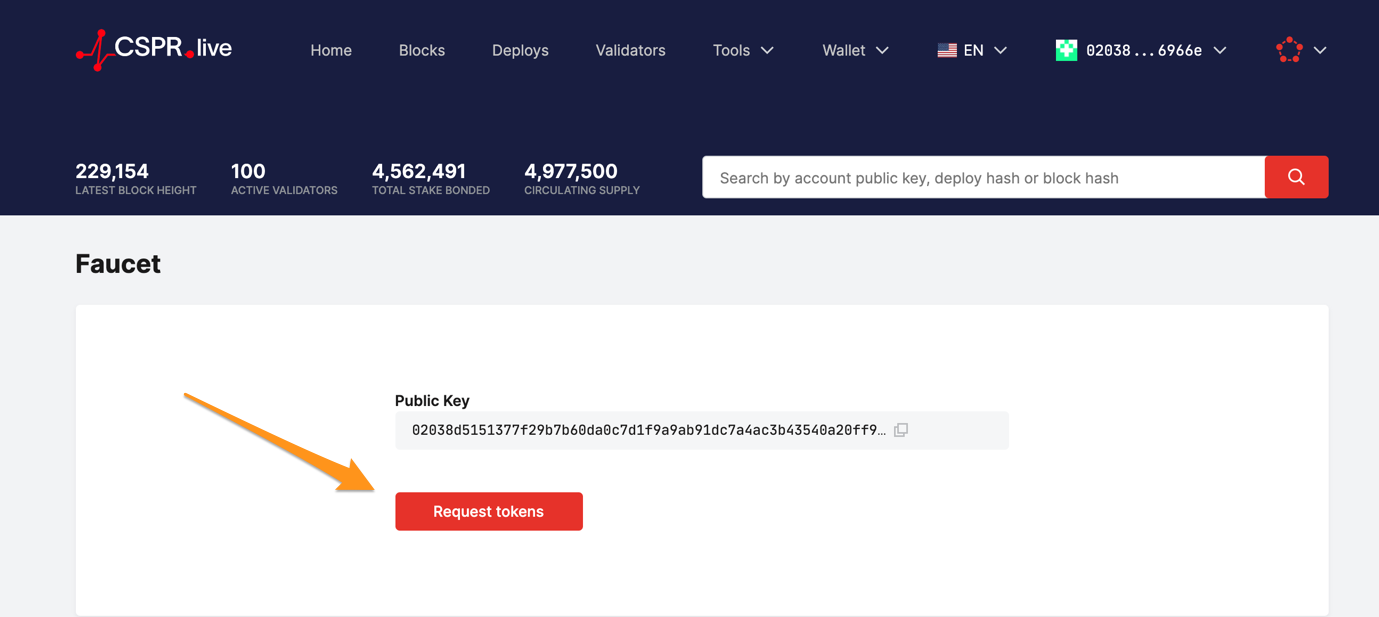Open the Validators page
Image resolution: width=1379 pixels, height=617 pixels.
click(x=630, y=50)
